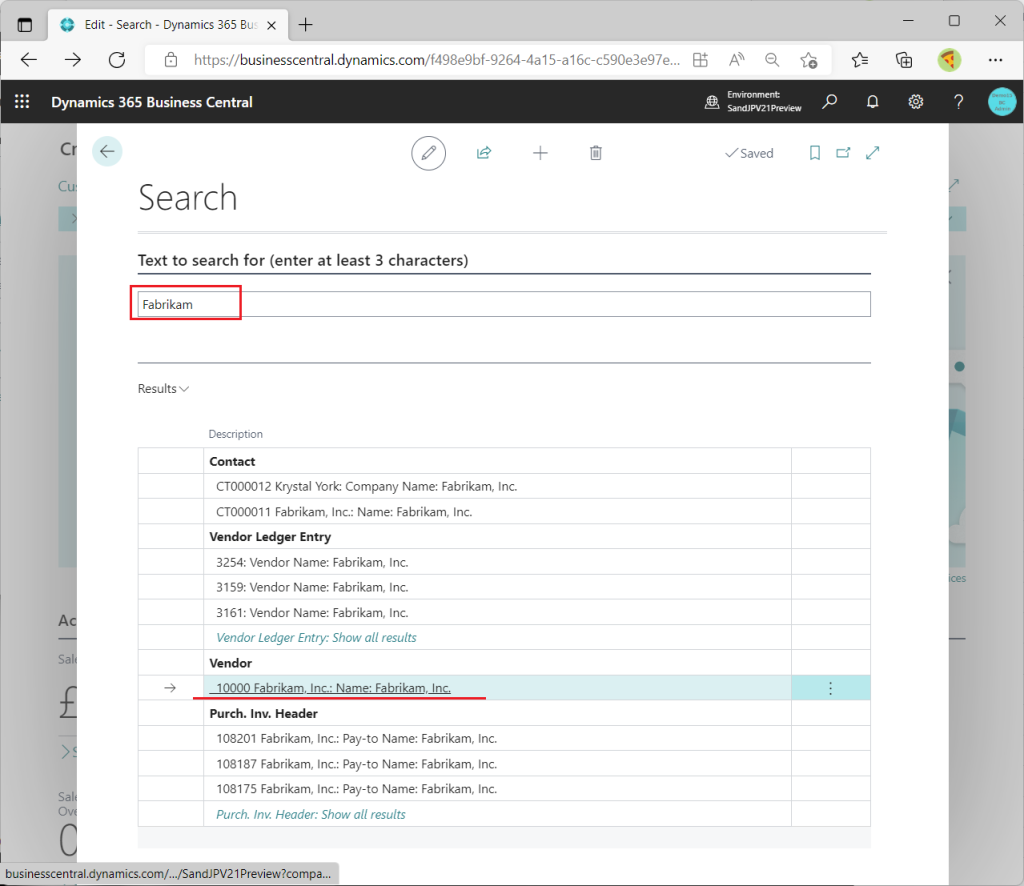Collapse the Results section
This screenshot has width=1024, height=886.
163,388
